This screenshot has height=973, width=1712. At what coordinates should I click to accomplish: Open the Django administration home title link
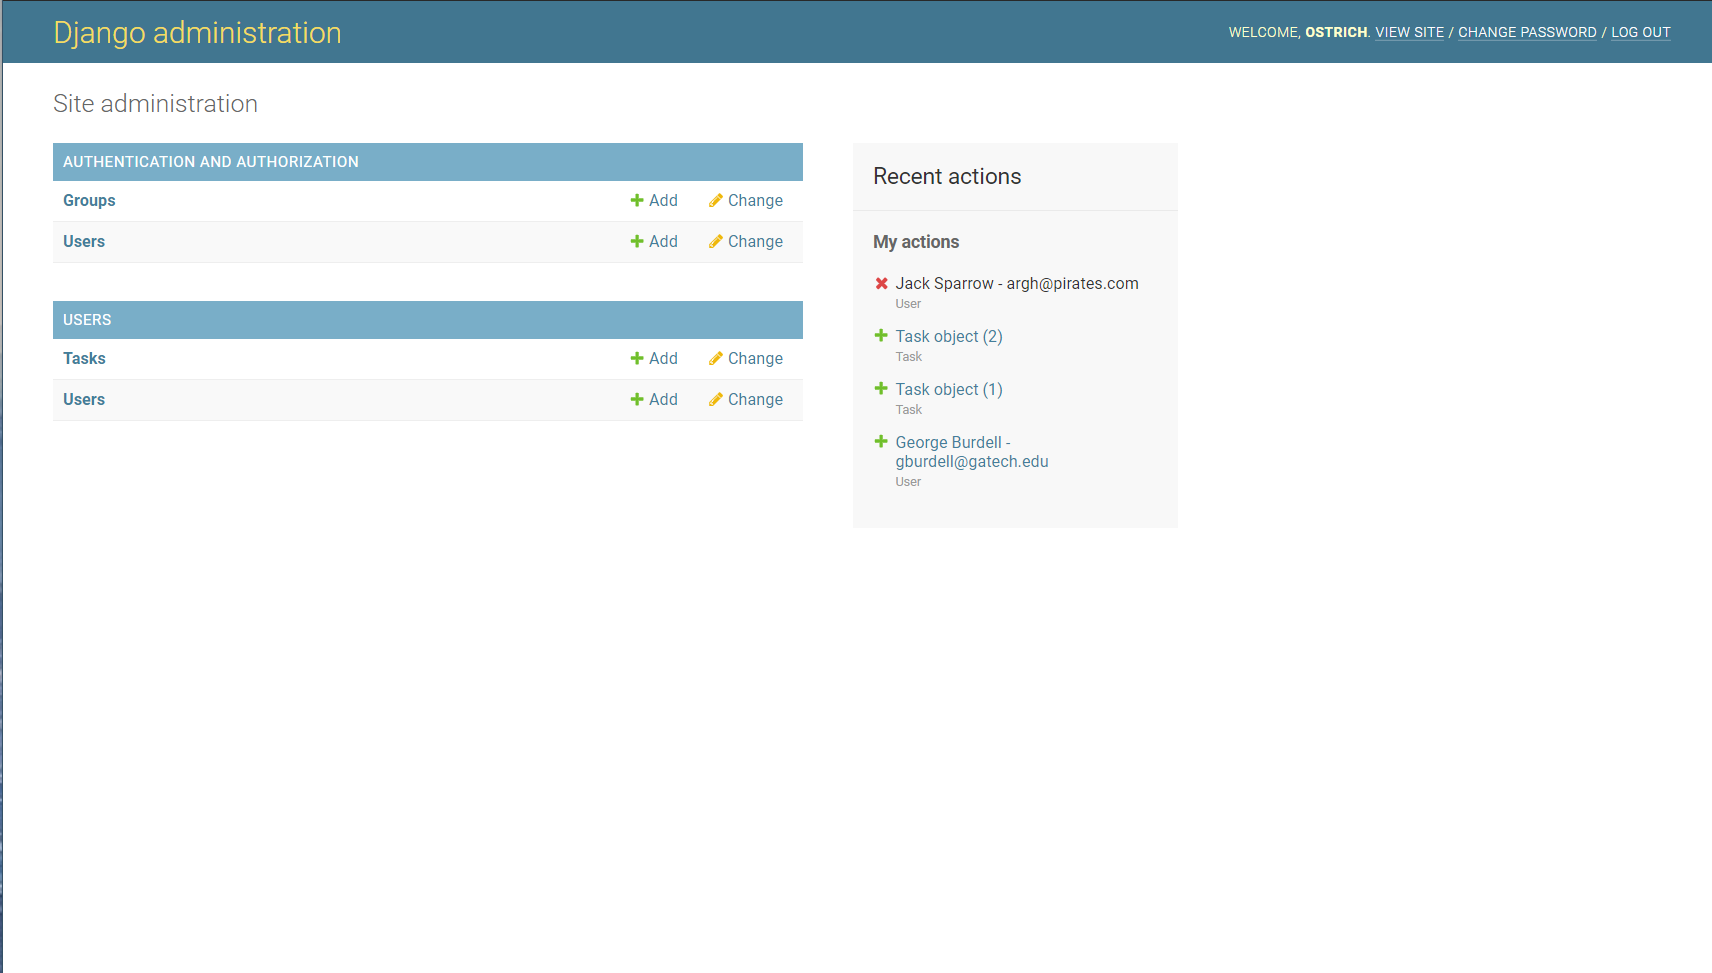pos(197,33)
